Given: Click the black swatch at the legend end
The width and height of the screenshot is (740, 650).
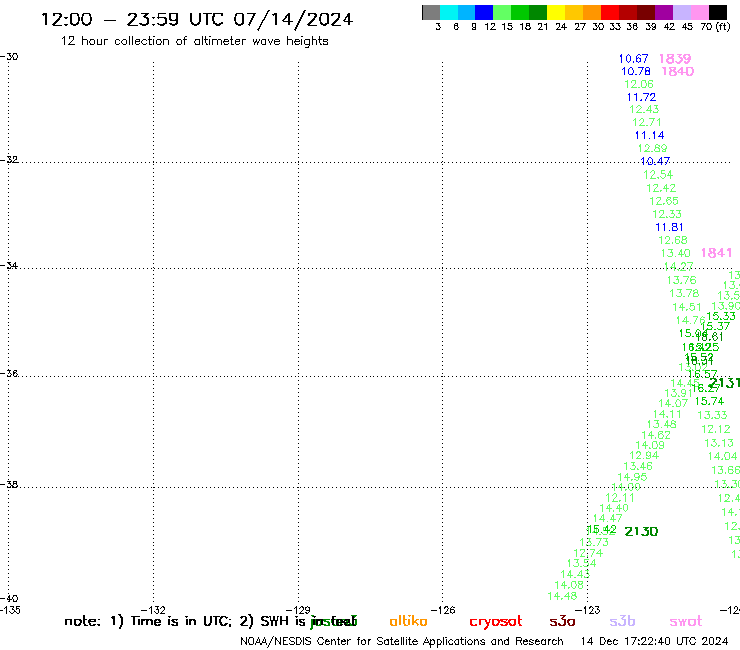Looking at the screenshot, I should tap(718, 12).
